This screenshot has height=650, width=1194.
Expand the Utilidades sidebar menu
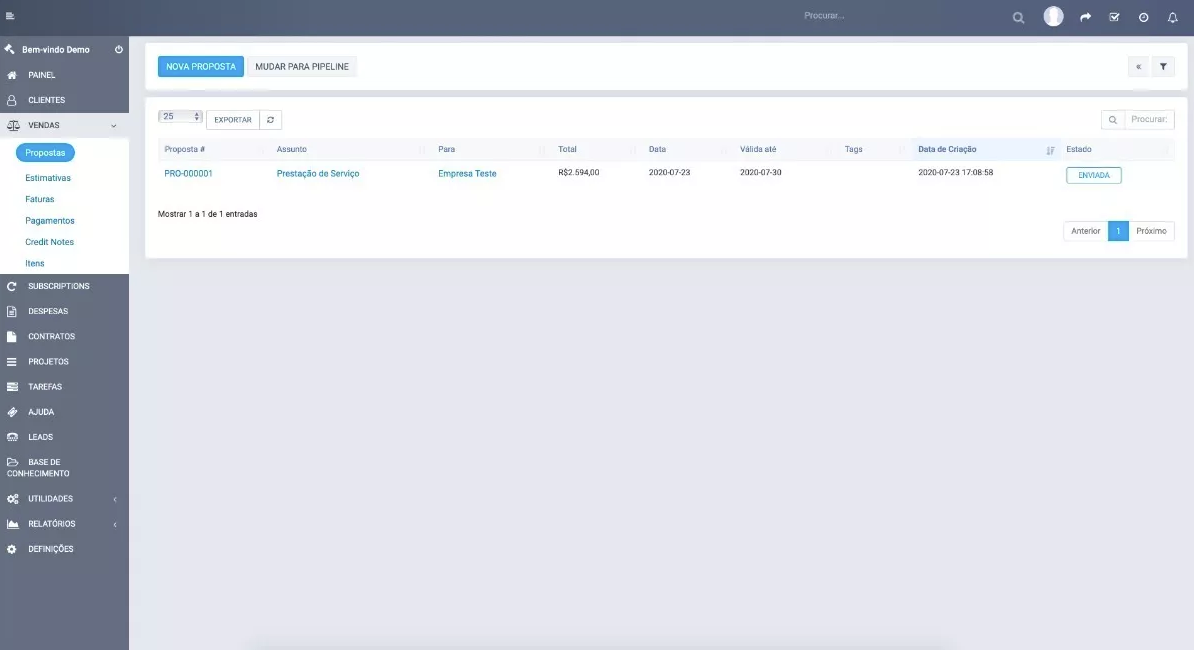tap(48, 498)
